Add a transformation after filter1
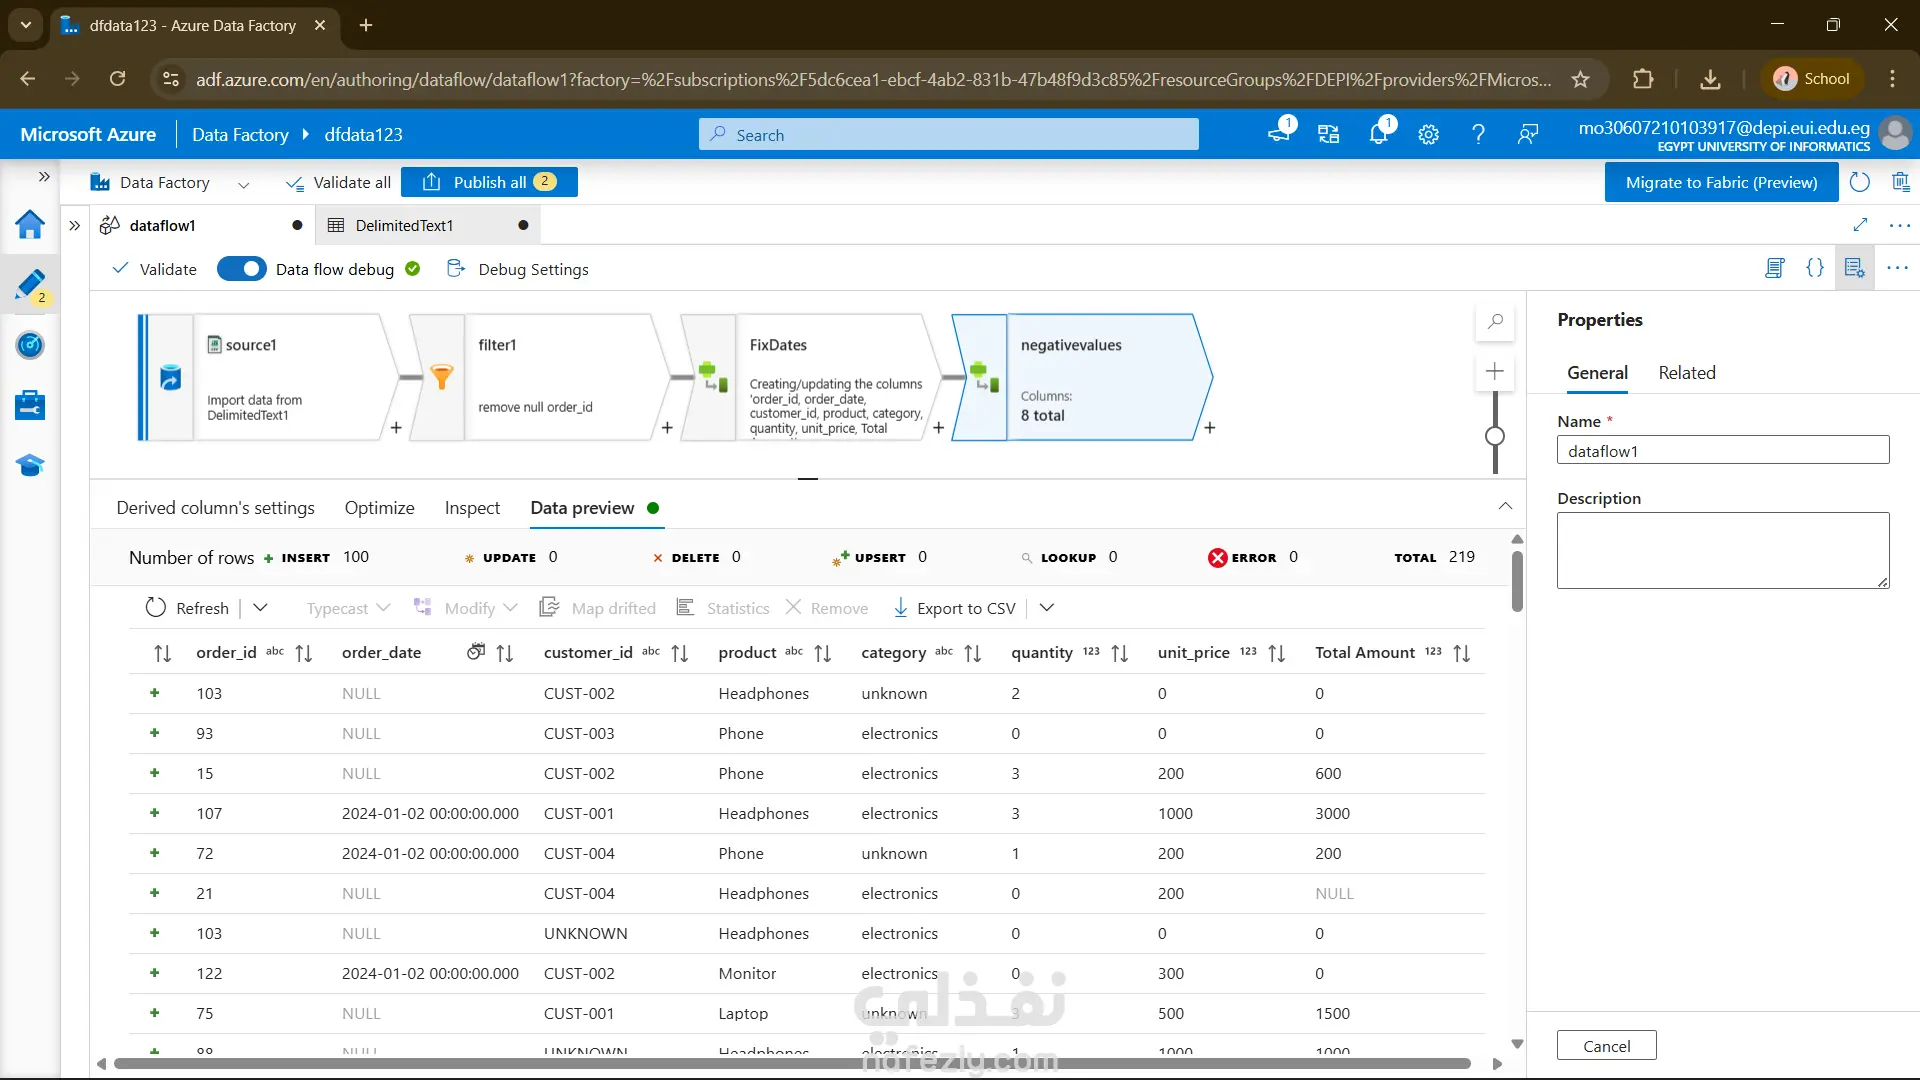Screen dimensions: 1920x1080 click(x=667, y=428)
